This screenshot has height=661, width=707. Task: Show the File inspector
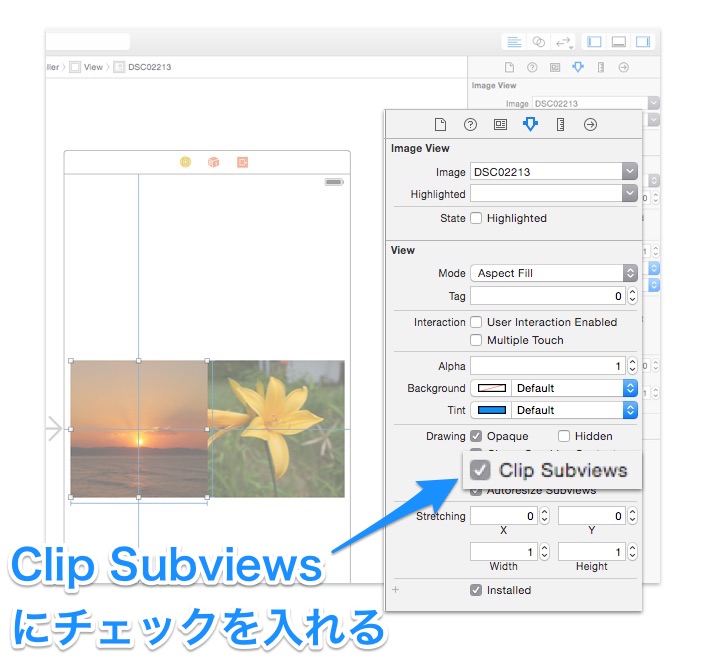point(440,125)
